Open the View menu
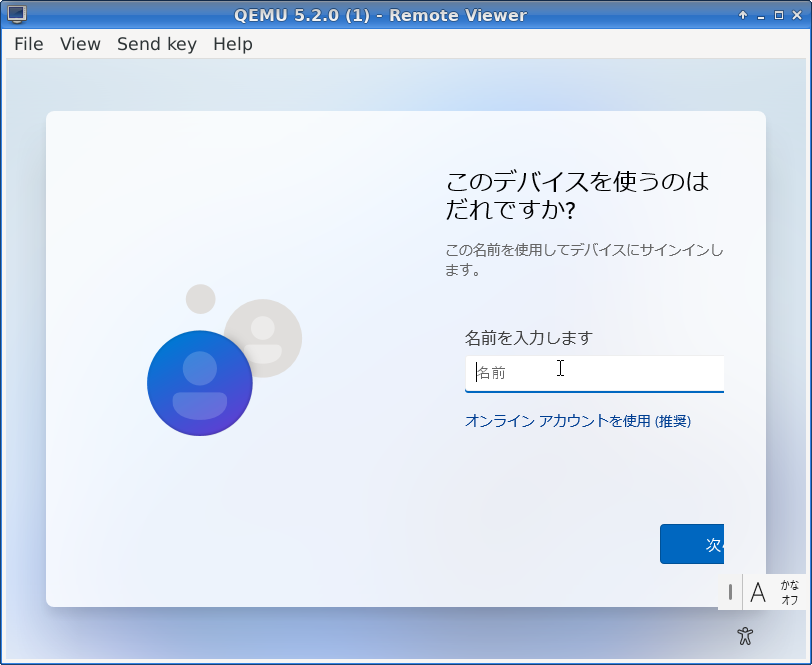 pos(80,44)
